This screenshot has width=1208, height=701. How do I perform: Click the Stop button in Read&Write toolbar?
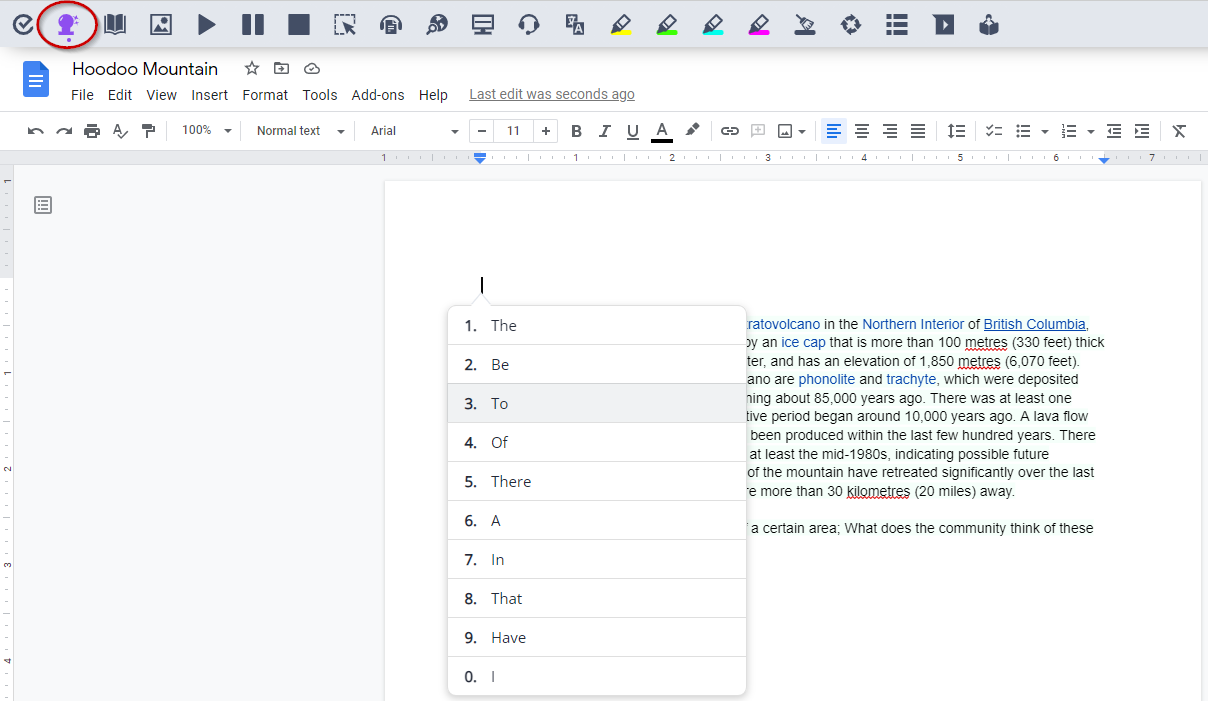click(298, 25)
